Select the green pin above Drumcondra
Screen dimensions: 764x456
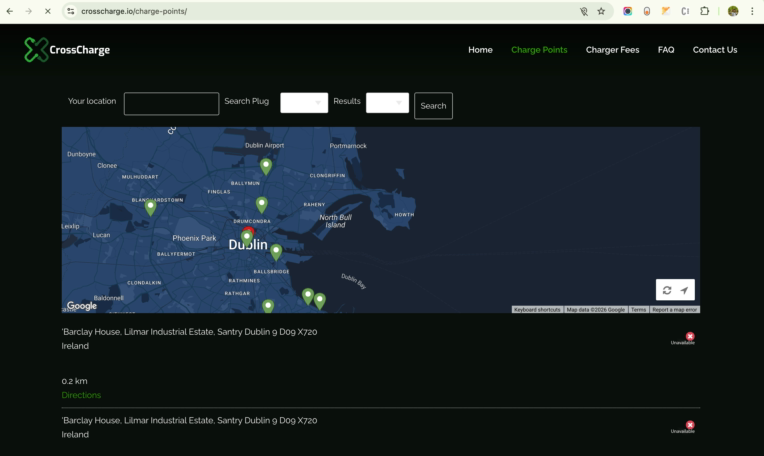click(x=262, y=205)
